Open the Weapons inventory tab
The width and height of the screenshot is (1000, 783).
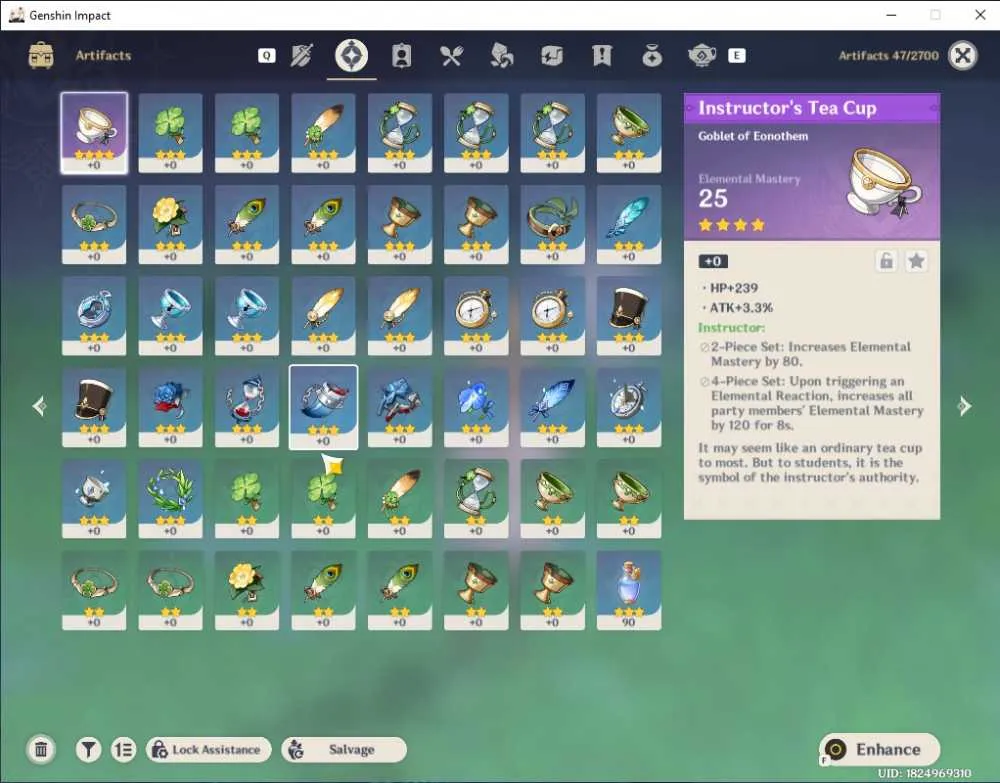tap(301, 55)
